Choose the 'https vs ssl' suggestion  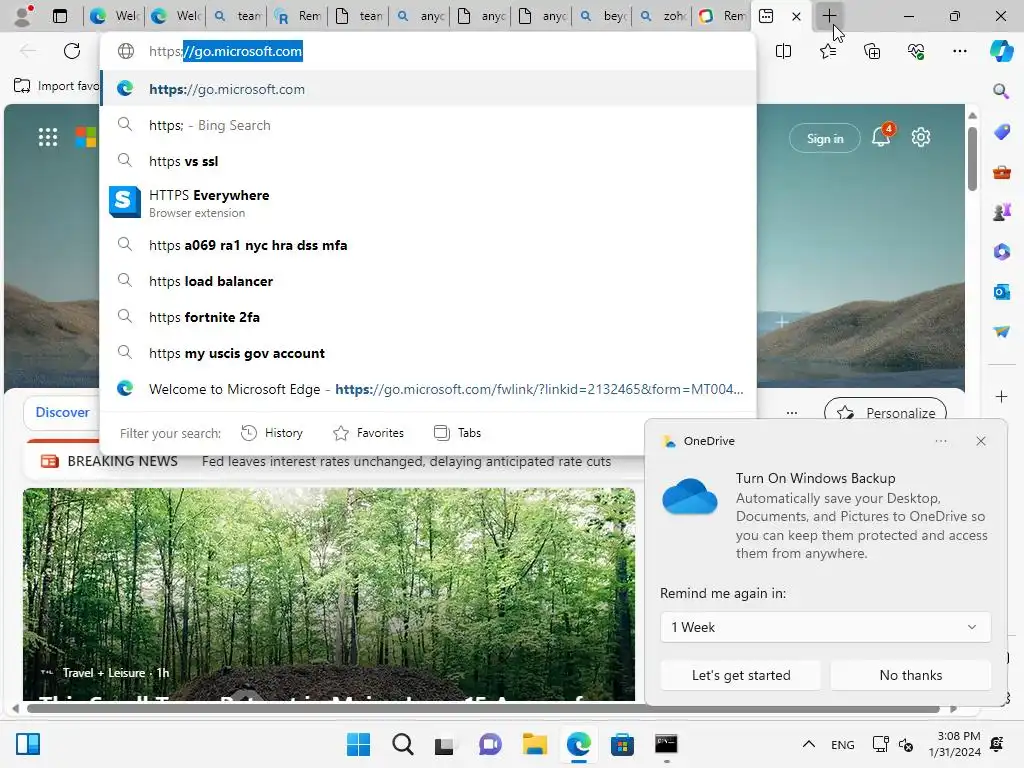pos(428,161)
